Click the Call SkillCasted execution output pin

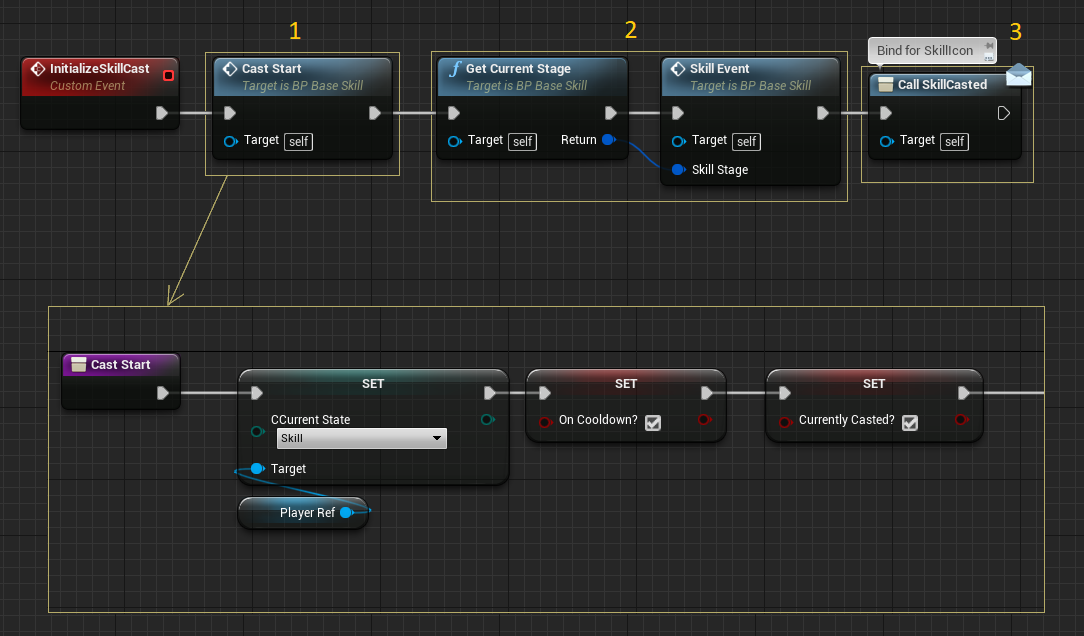[1004, 113]
